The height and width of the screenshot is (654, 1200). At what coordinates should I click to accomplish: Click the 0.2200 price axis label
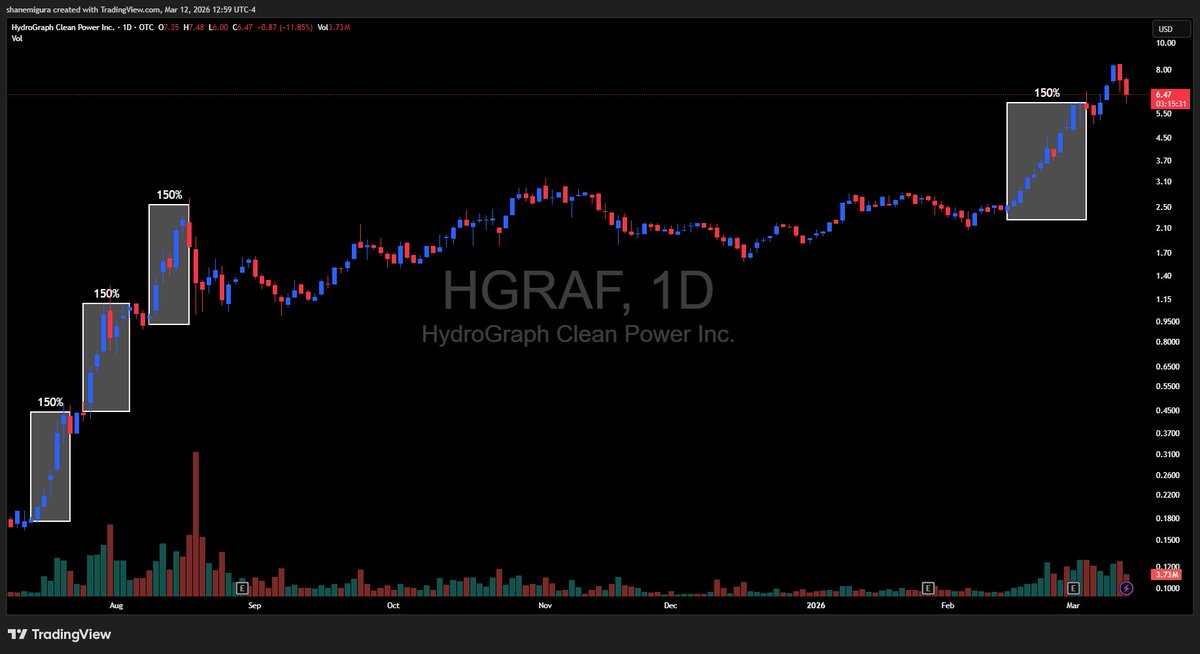[1168, 495]
